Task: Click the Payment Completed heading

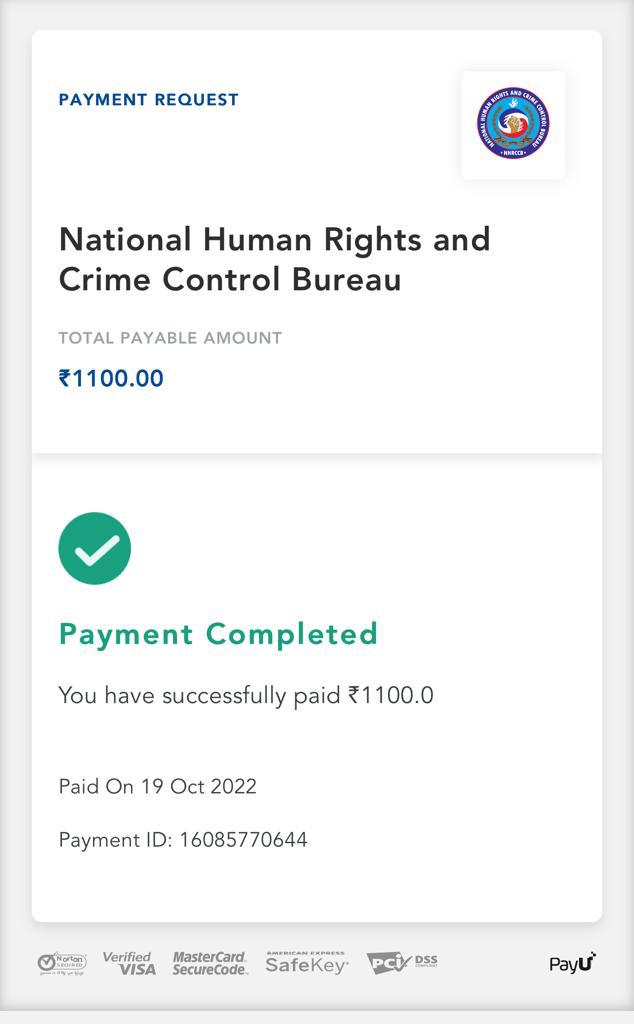Action: 218,634
